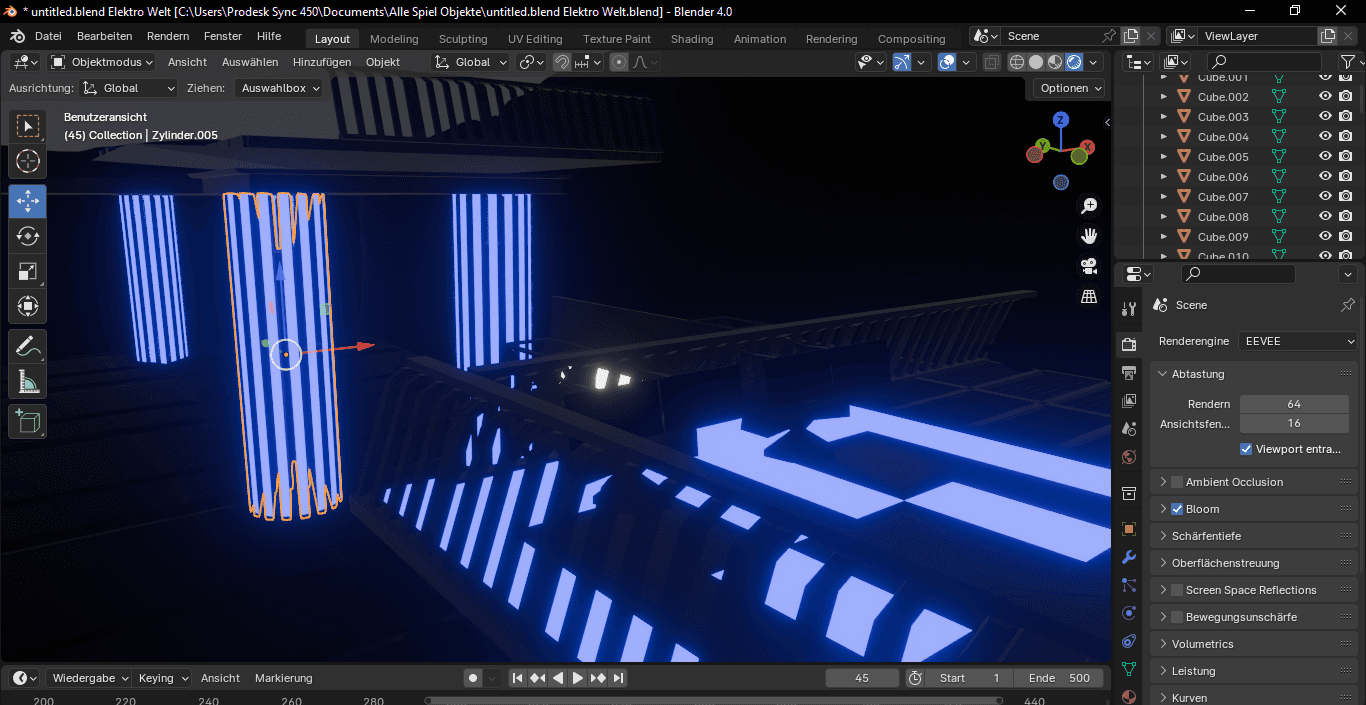The height and width of the screenshot is (705, 1366).
Task: Open the Fenster menu
Action: click(223, 36)
